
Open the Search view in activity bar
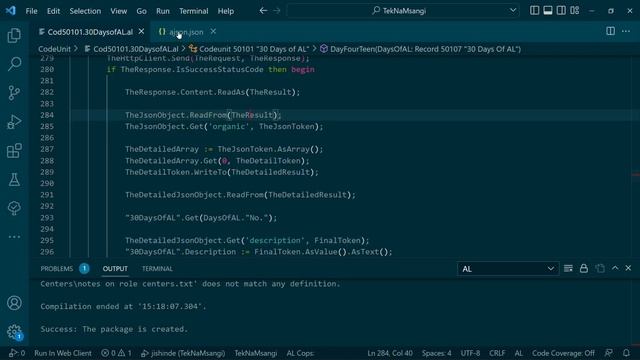[x=14, y=64]
